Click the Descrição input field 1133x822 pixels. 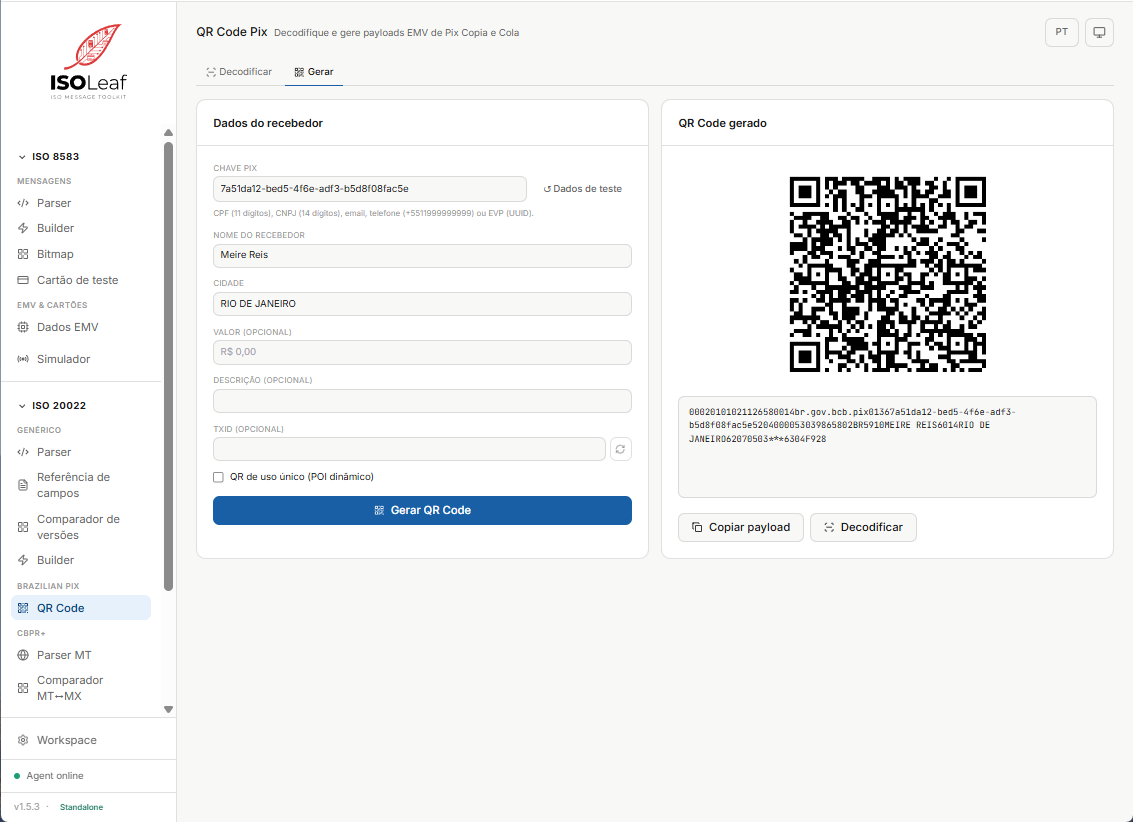click(423, 402)
